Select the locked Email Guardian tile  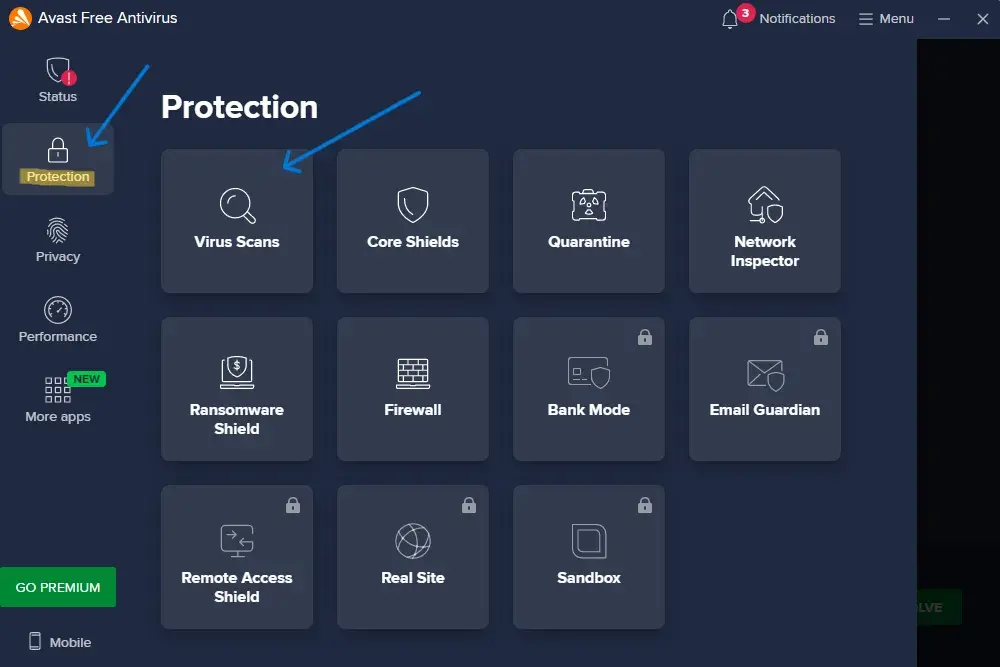click(x=765, y=389)
